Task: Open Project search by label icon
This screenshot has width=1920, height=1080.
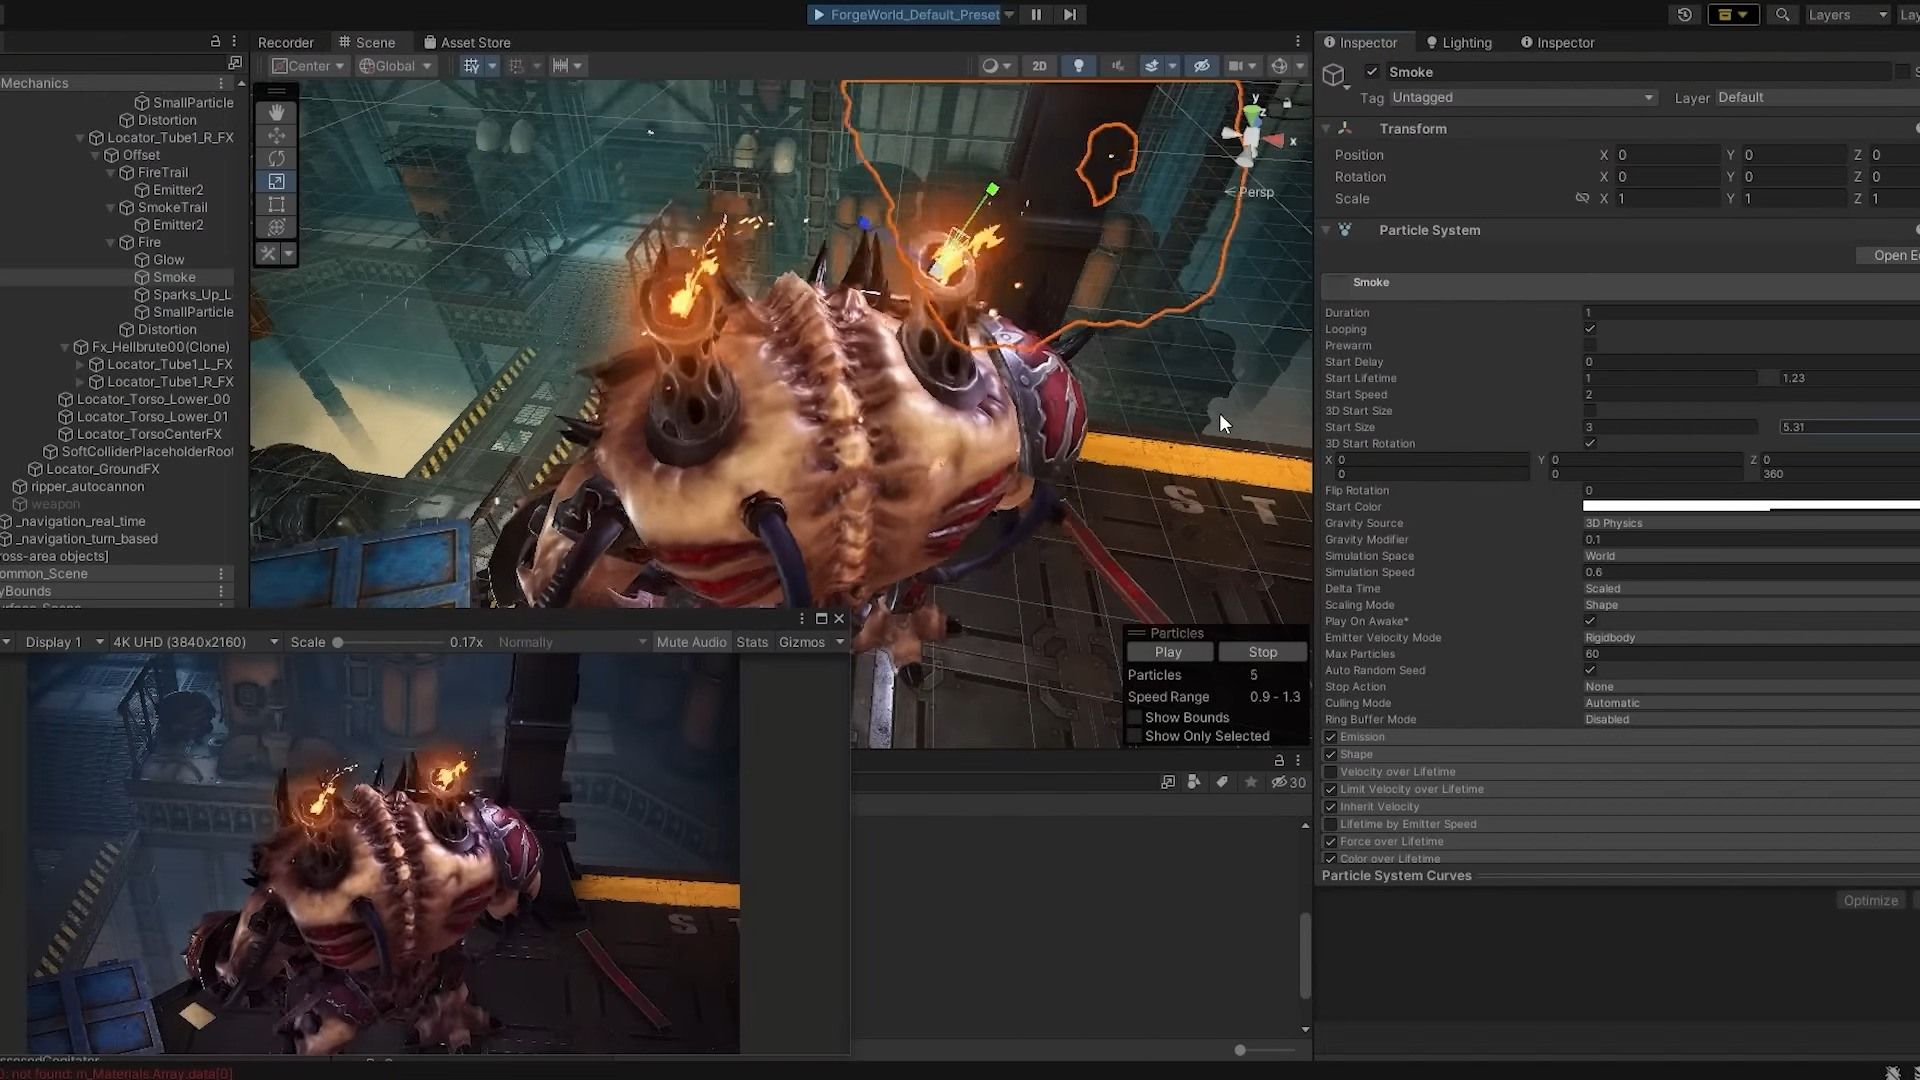Action: tap(1222, 783)
